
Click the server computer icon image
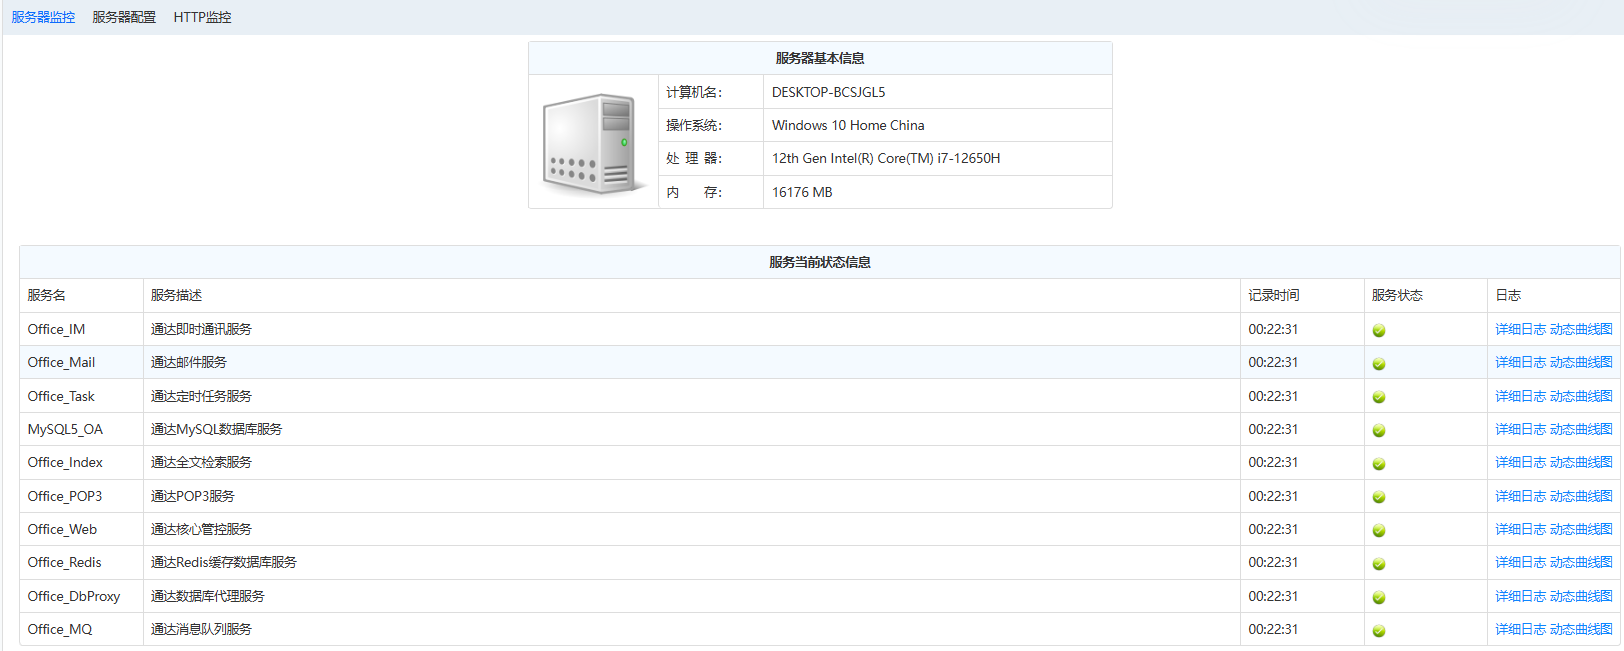pos(592,143)
